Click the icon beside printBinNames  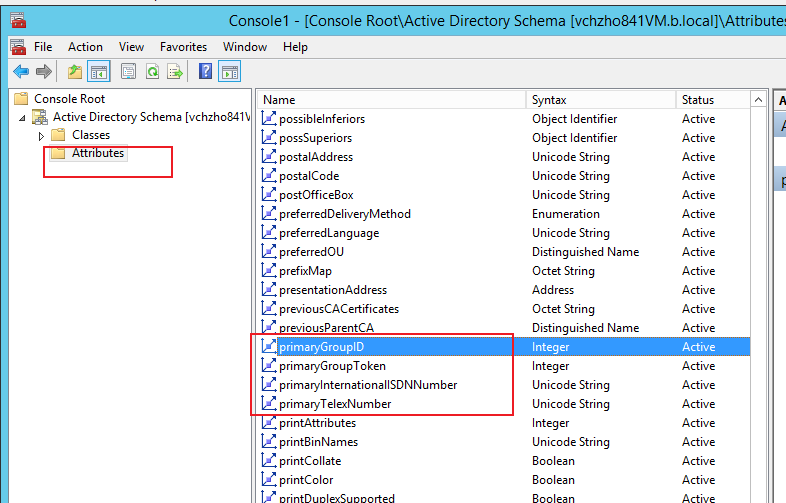pos(269,442)
